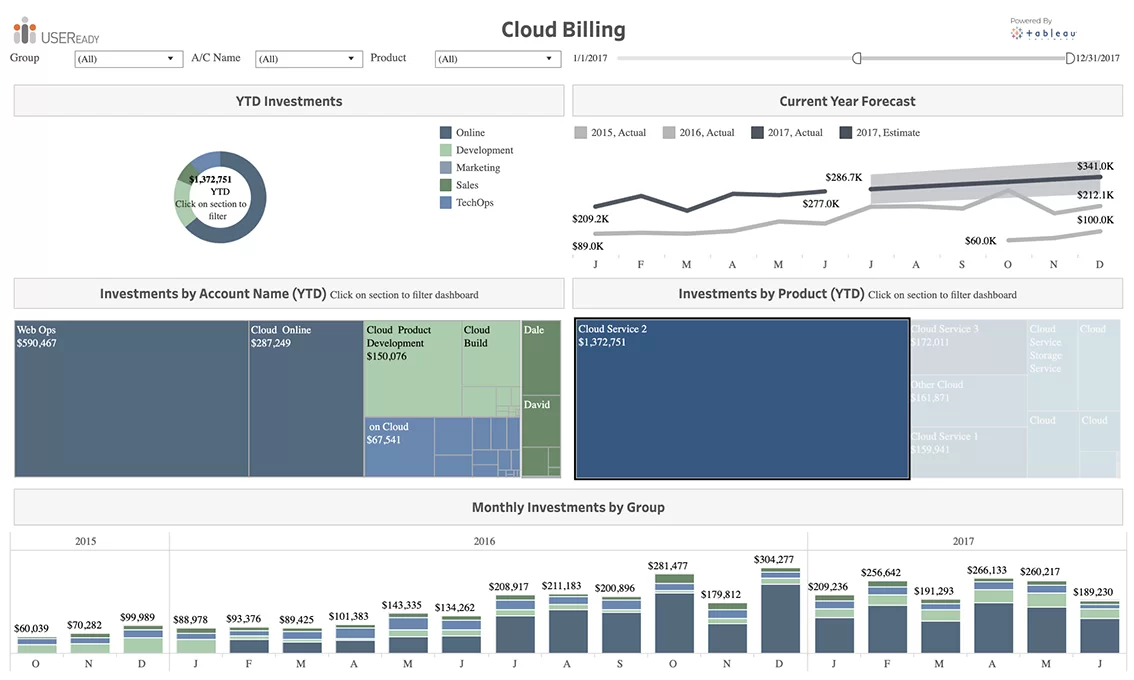Select the Cloud Service 3 product tile
1134x680 pixels.
968,348
